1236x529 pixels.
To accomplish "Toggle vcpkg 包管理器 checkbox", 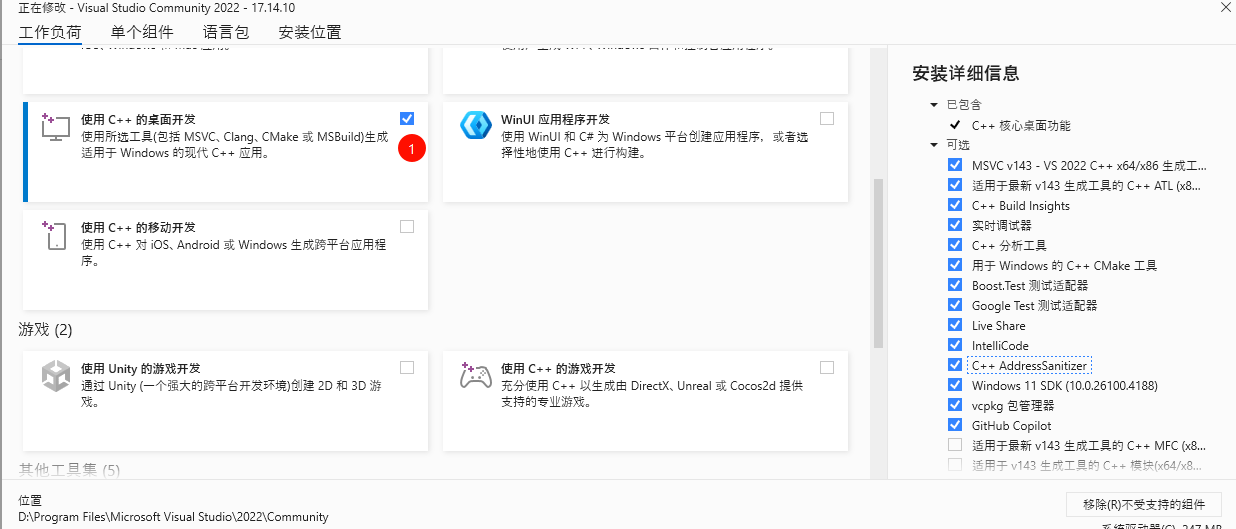I will click(955, 405).
